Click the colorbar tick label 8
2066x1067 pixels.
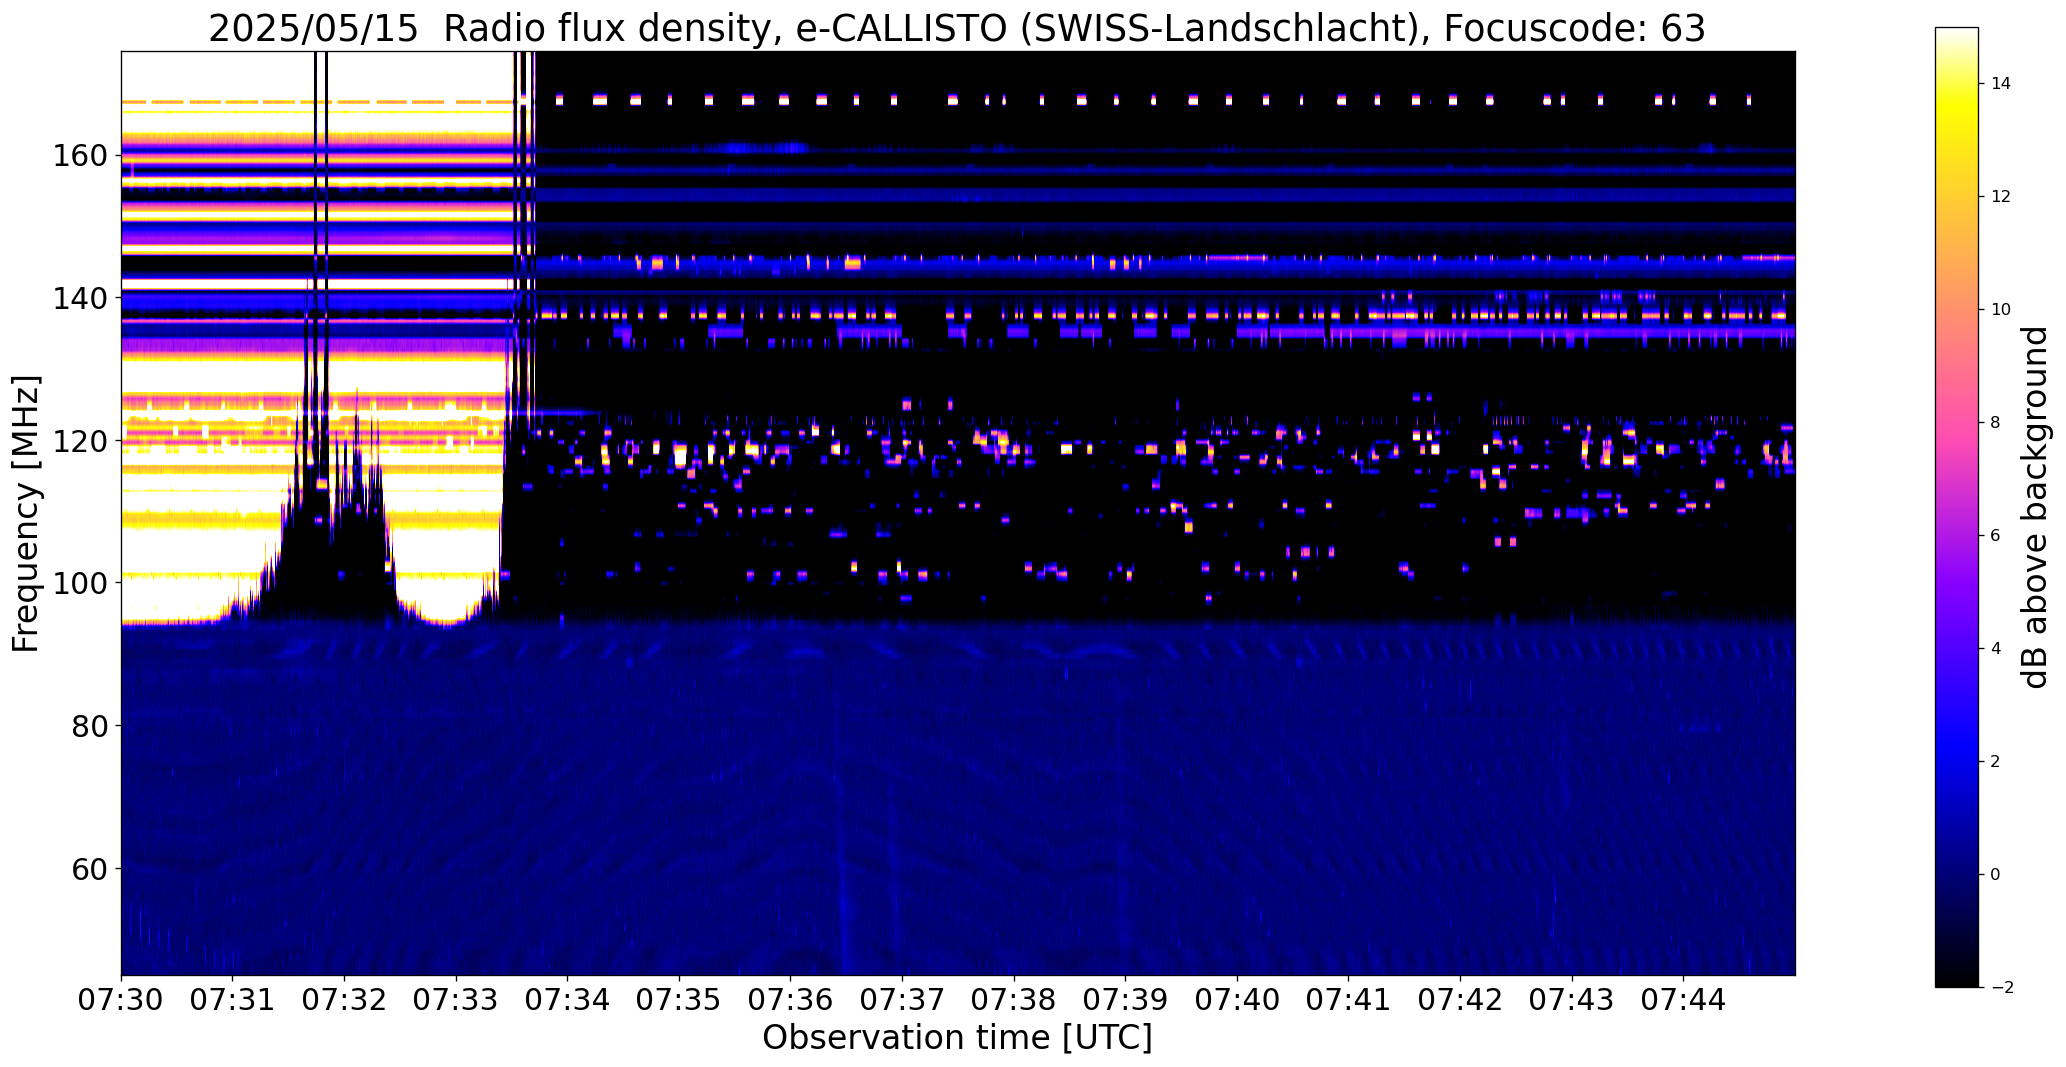1996,423
